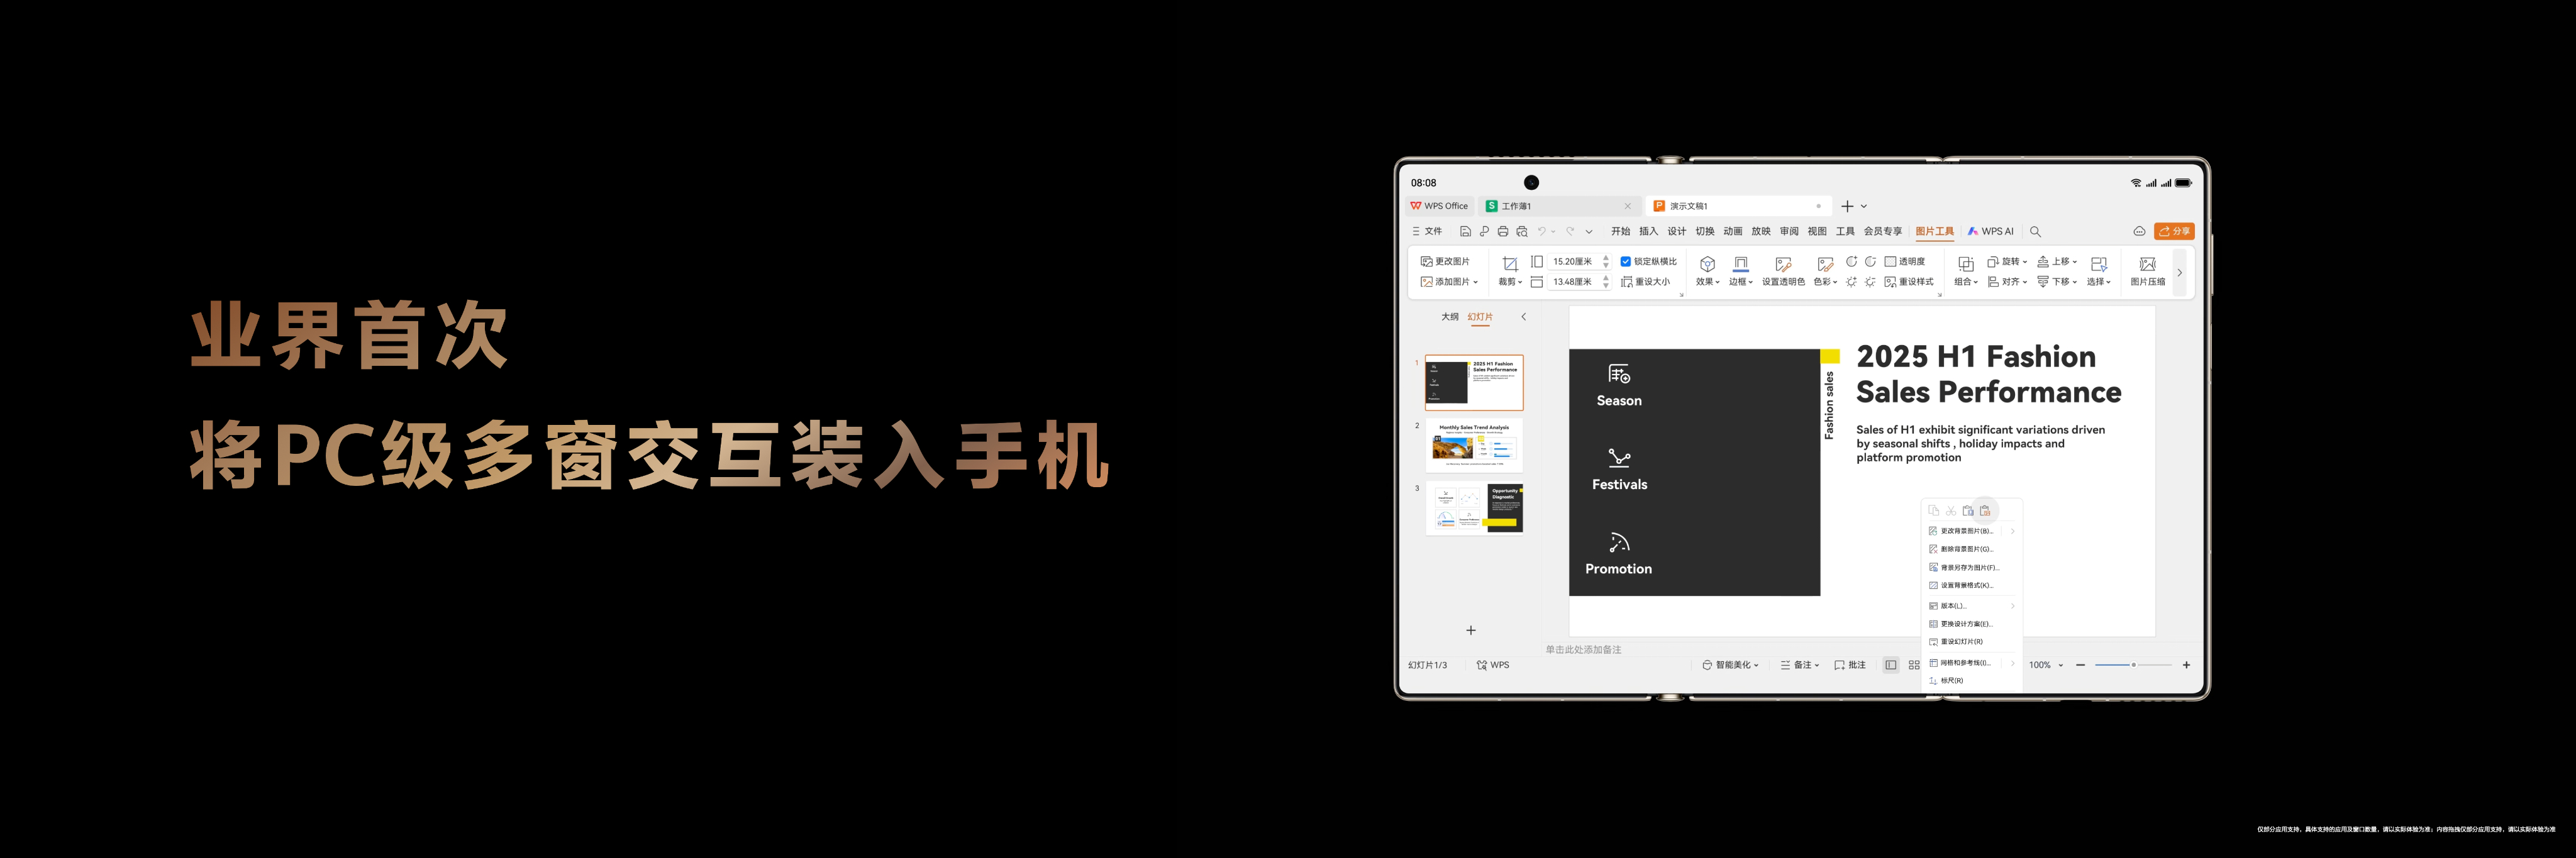Click the add slide plus below thumbnails
Image resolution: width=2576 pixels, height=858 pixels.
[1471, 630]
